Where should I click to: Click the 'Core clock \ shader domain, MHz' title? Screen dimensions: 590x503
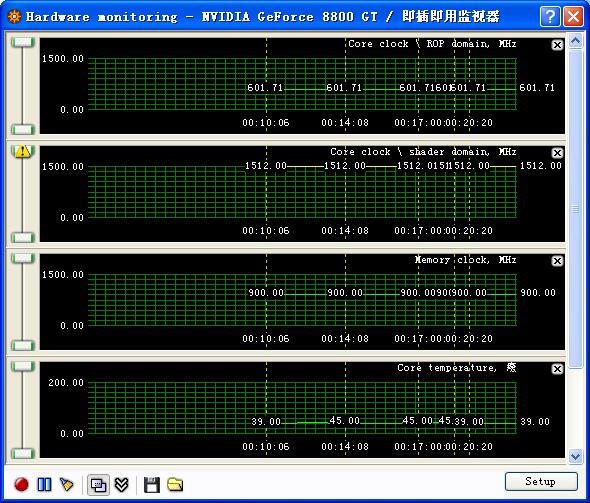(x=423, y=152)
